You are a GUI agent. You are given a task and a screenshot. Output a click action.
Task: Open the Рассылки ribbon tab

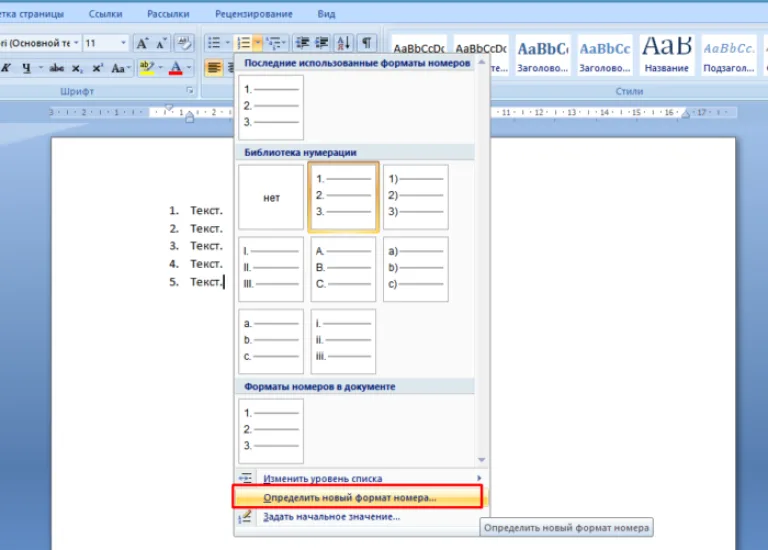point(168,14)
